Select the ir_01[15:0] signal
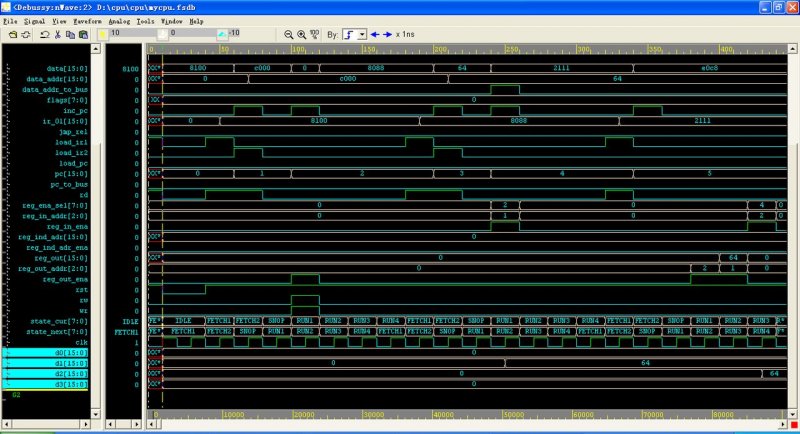Screen dimensions: 800x434 click(x=65, y=121)
